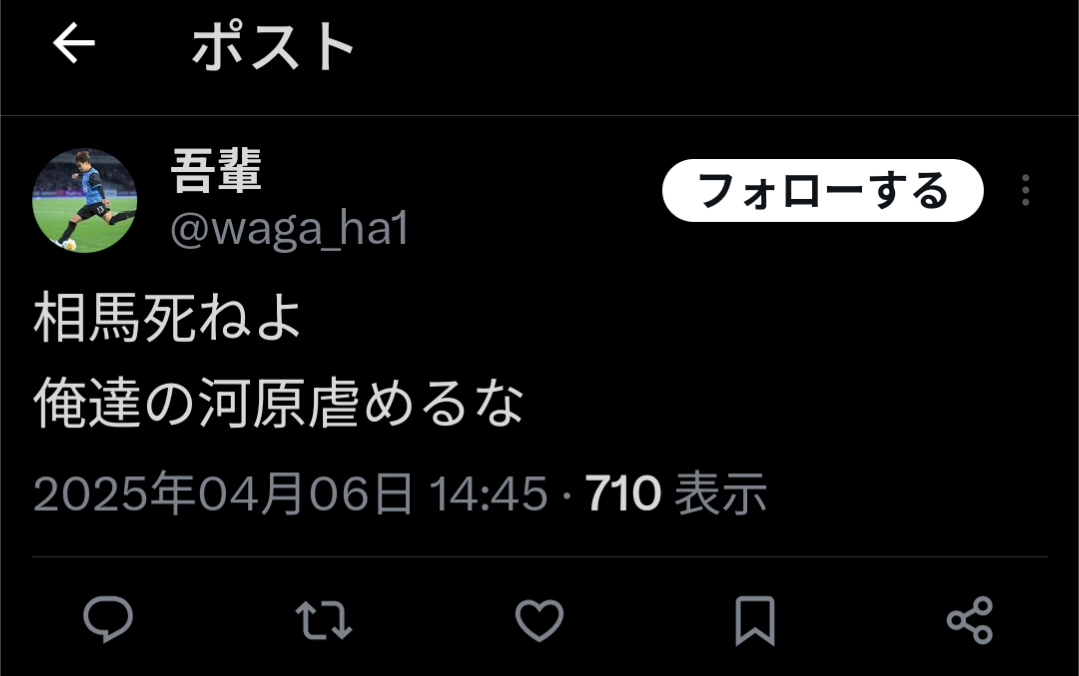1079x676 pixels.
Task: Reply to the post via speech bubble icon
Action: coord(108,620)
